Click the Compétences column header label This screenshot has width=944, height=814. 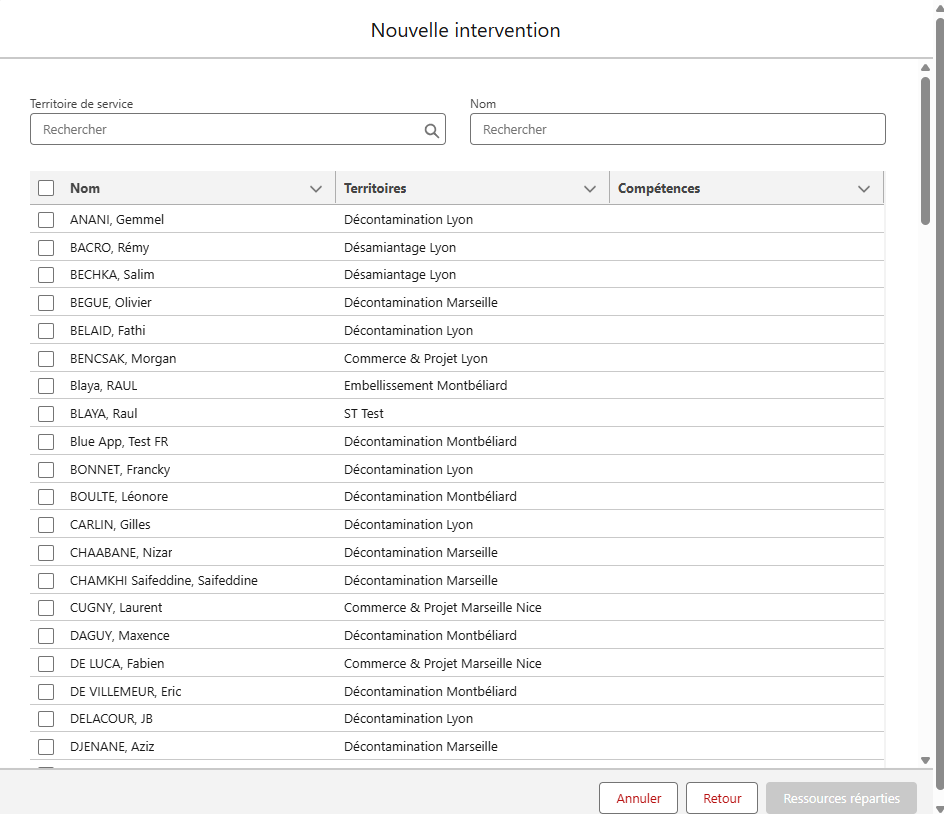pyautogui.click(x=659, y=188)
